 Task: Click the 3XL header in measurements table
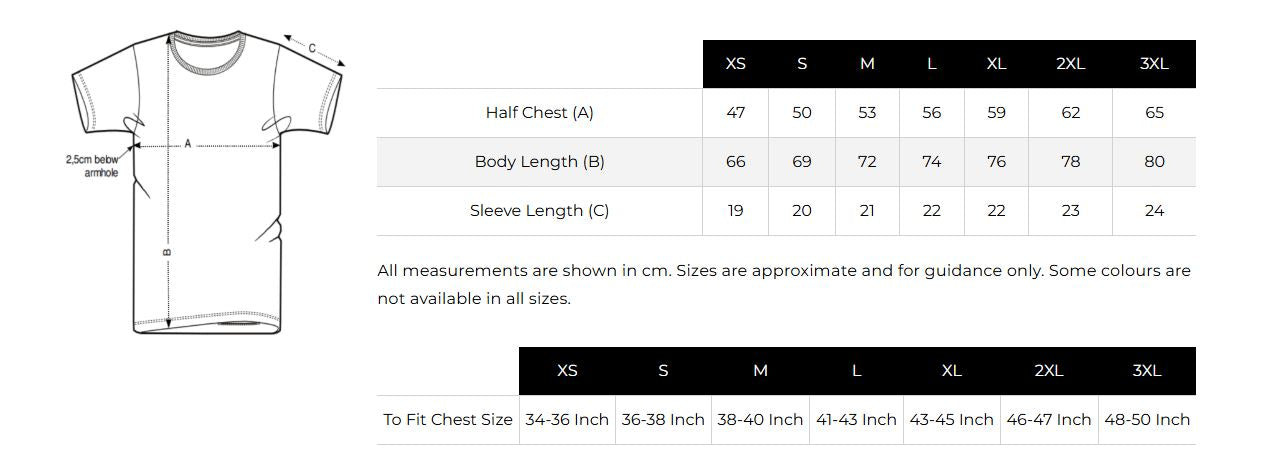tap(1154, 64)
